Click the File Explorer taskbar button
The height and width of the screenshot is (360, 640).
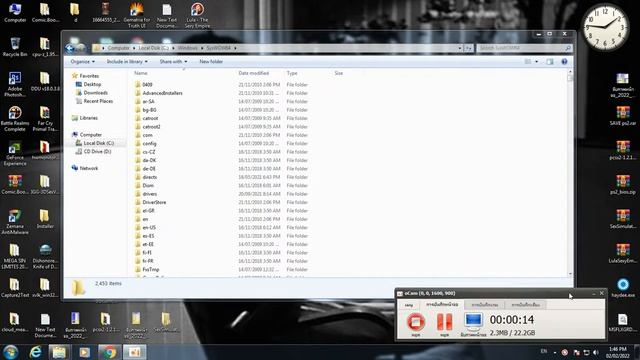(60, 352)
